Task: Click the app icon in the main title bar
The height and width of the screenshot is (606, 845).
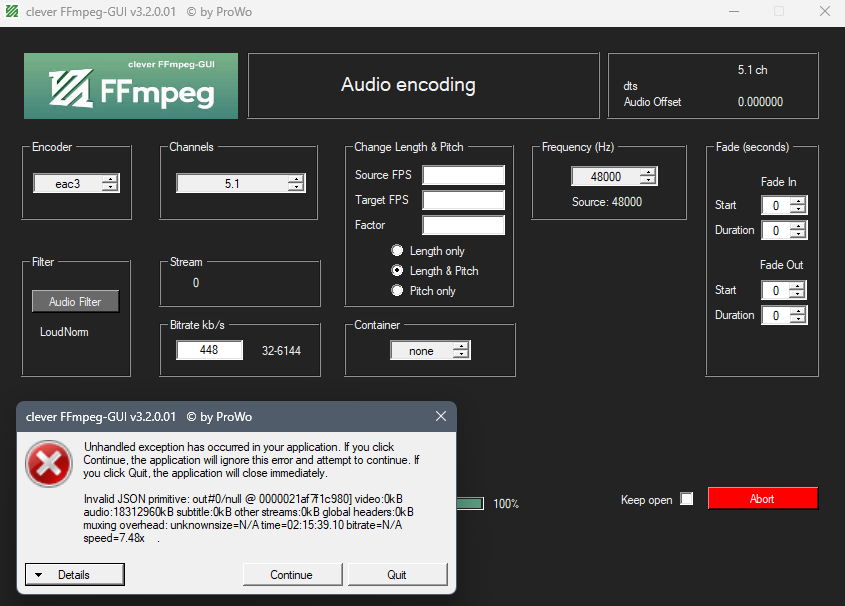Action: 12,11
